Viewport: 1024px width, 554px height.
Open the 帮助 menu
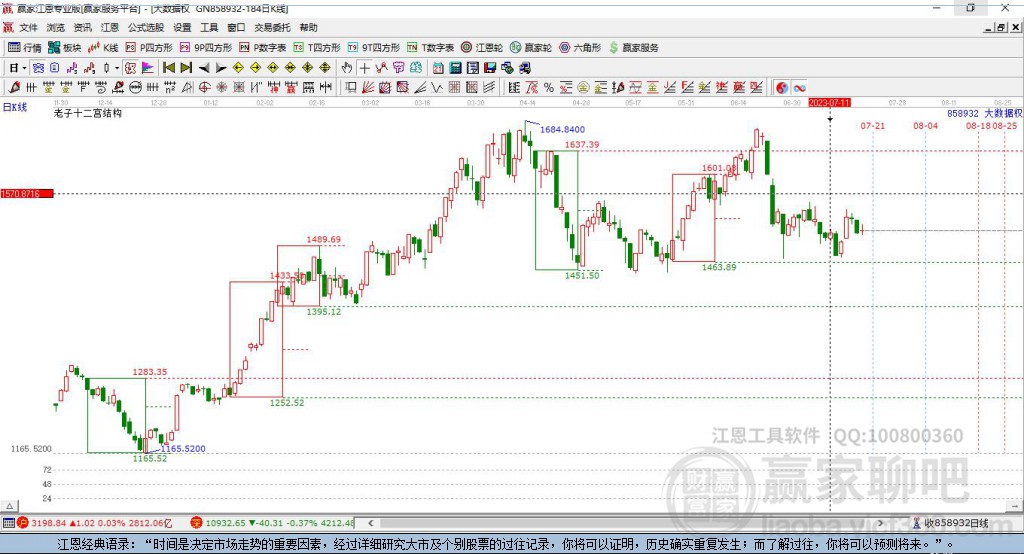coord(308,27)
